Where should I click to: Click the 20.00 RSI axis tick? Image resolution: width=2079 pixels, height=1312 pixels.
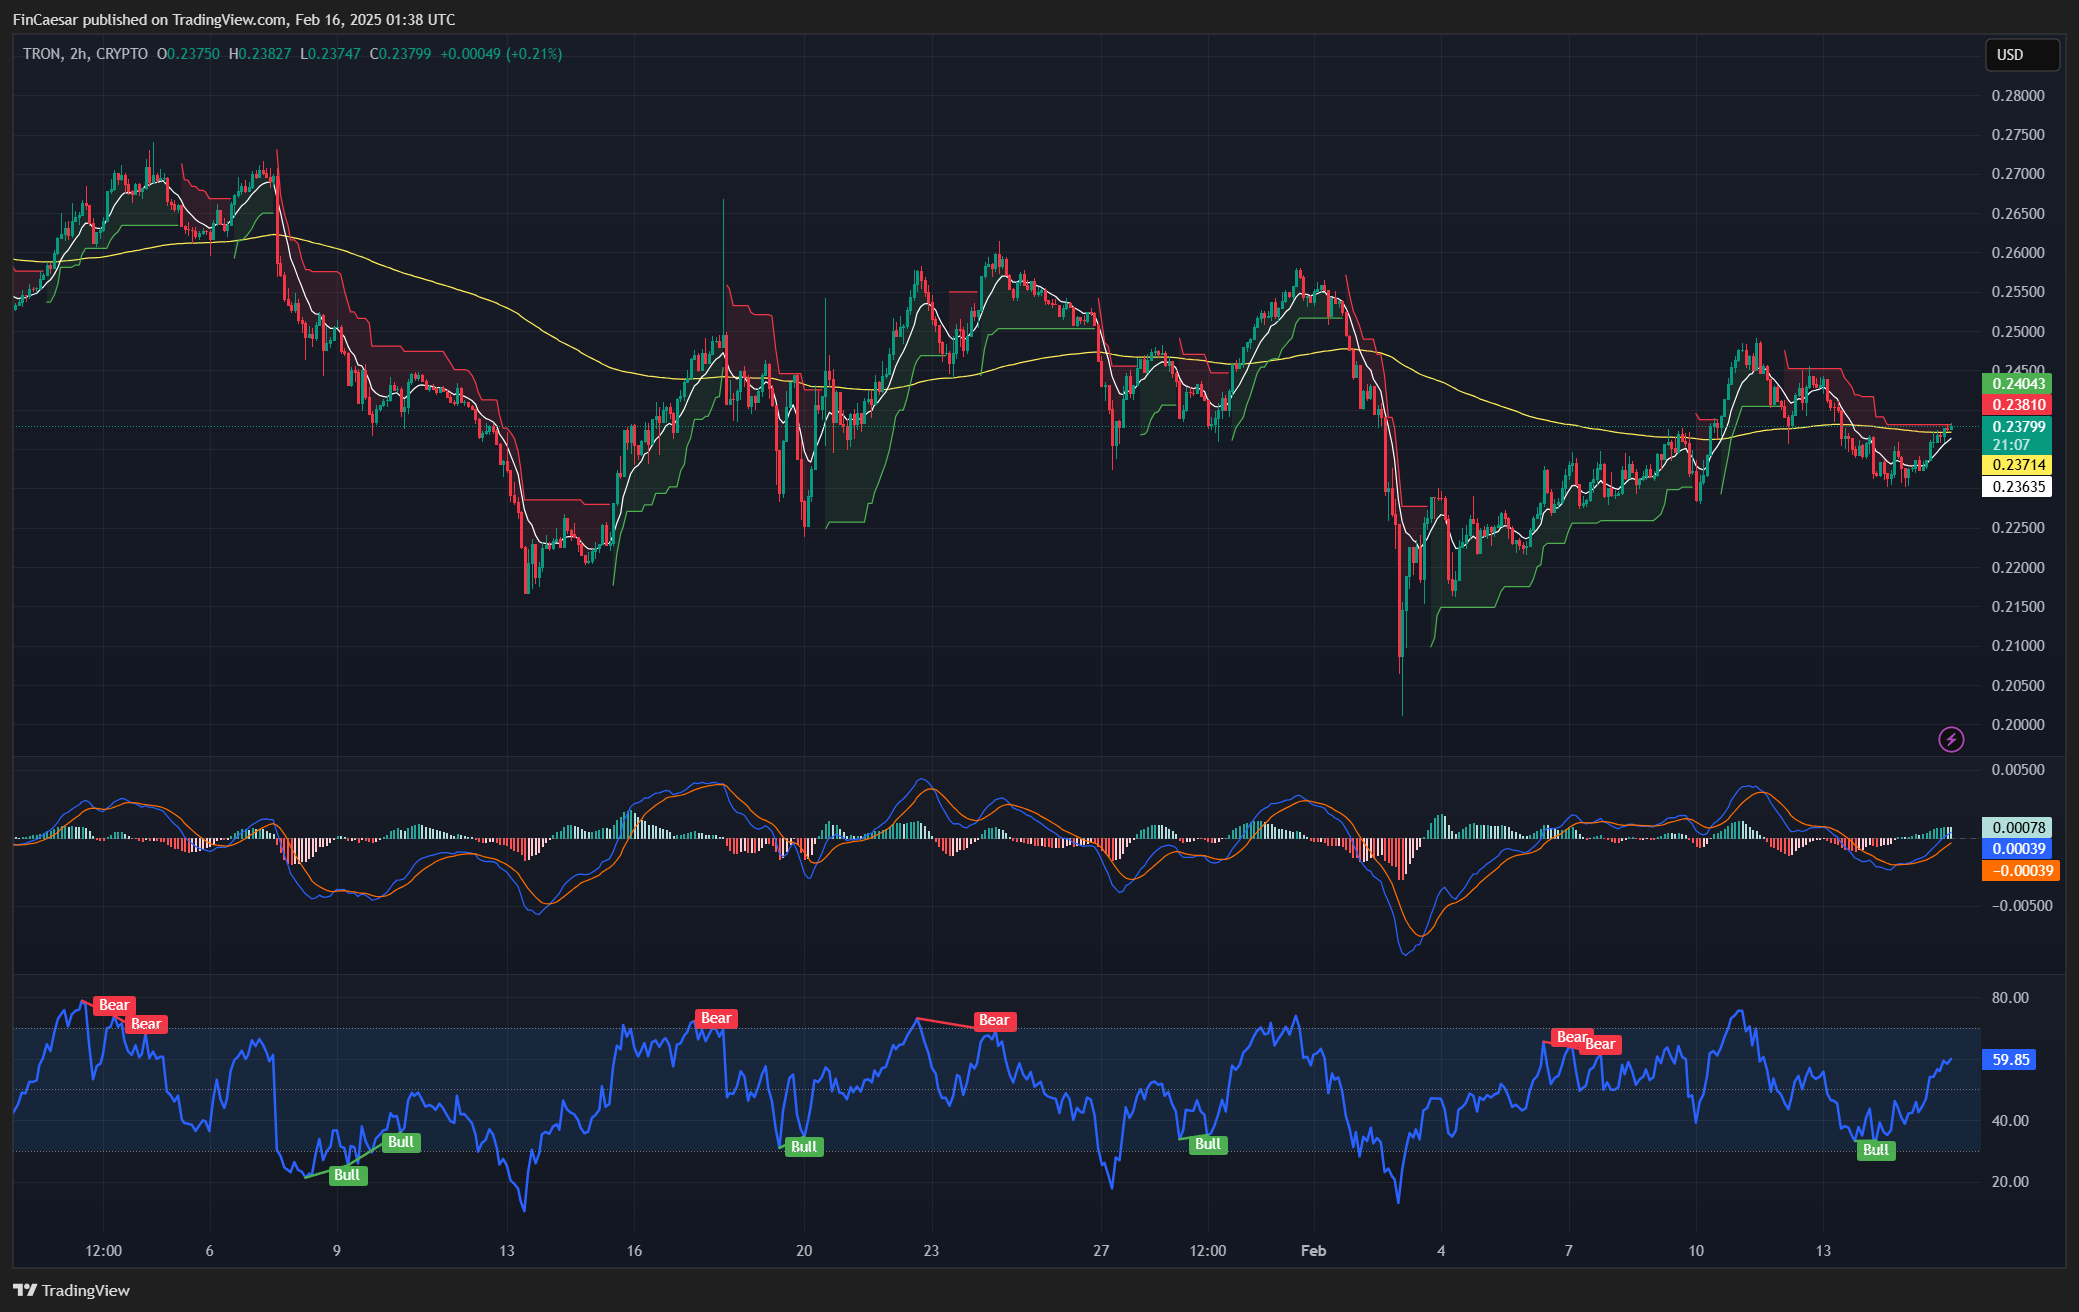[x=2010, y=1182]
